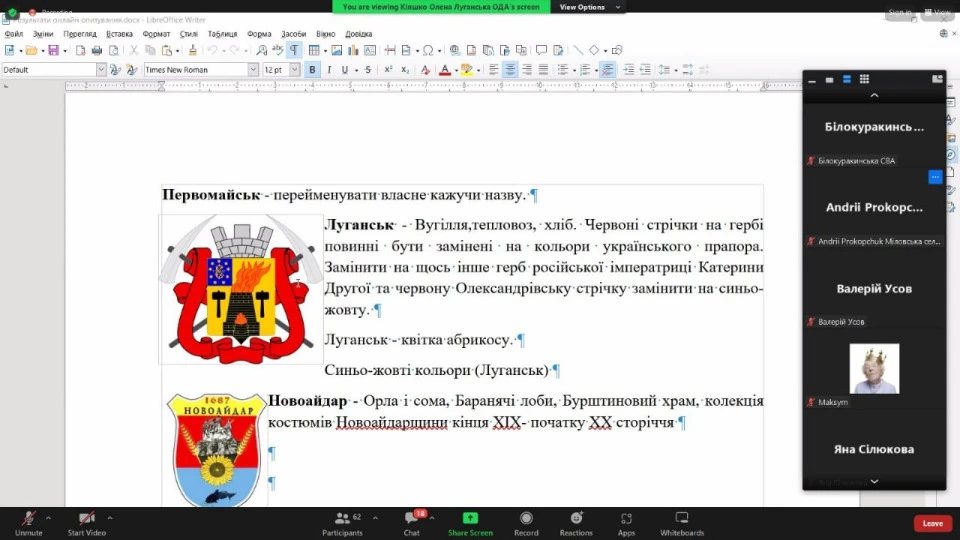Select the Basic Shapes diamond icon

pos(594,50)
